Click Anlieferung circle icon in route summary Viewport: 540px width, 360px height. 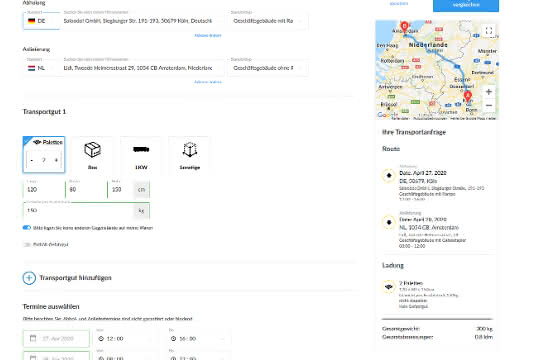[x=389, y=222]
